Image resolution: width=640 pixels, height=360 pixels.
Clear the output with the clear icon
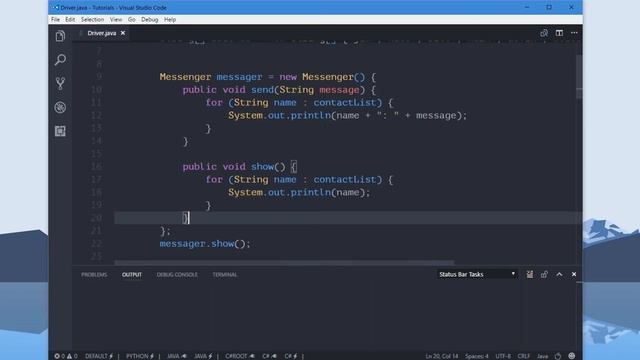[x=529, y=274]
